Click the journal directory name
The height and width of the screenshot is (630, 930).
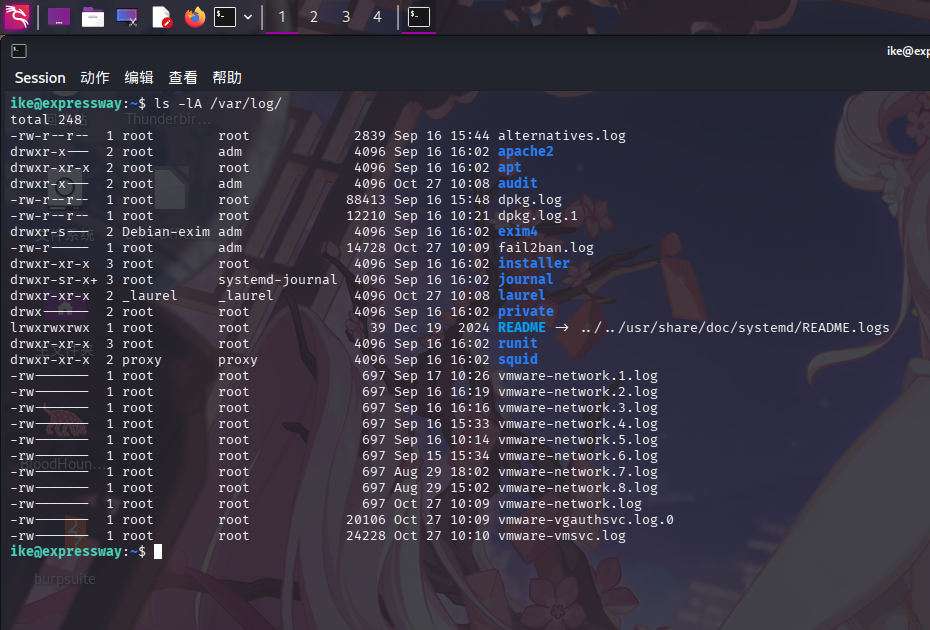point(525,279)
